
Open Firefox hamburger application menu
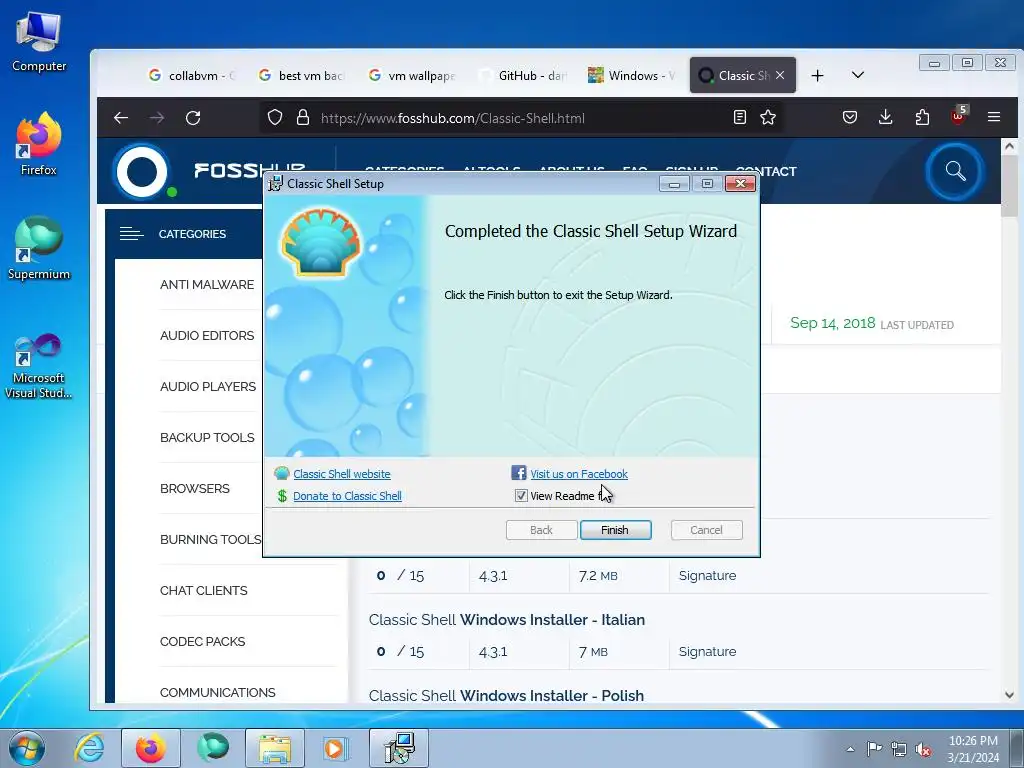click(x=994, y=118)
